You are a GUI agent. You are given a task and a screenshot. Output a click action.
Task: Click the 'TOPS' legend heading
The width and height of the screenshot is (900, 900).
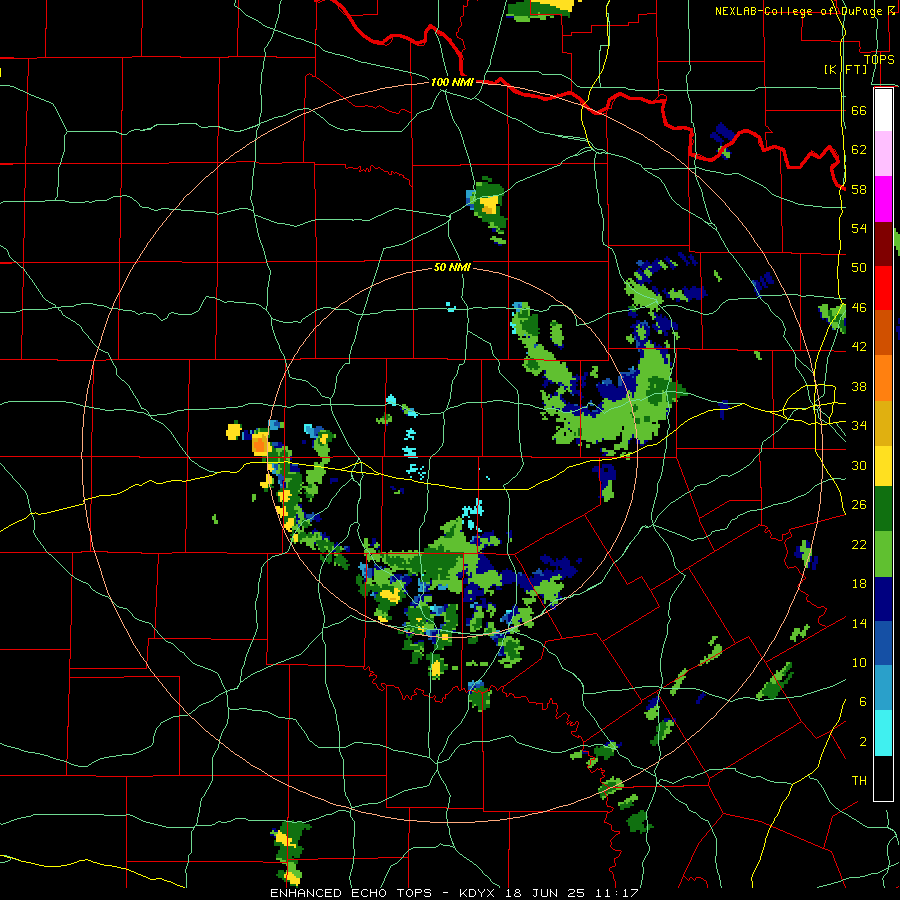879,60
